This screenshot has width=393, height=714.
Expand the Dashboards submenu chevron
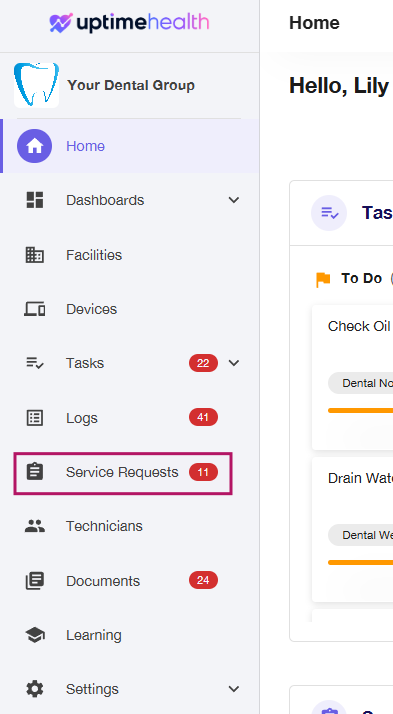tap(234, 200)
